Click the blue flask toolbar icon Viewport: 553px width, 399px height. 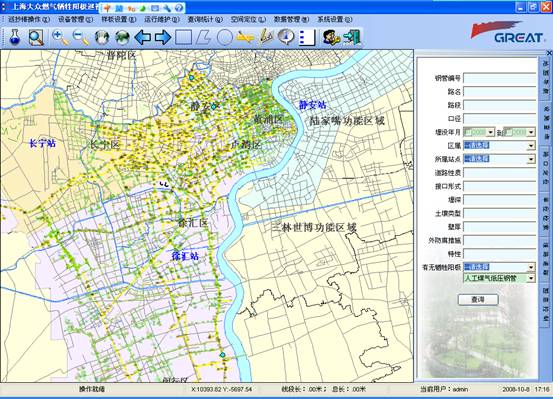pos(14,37)
